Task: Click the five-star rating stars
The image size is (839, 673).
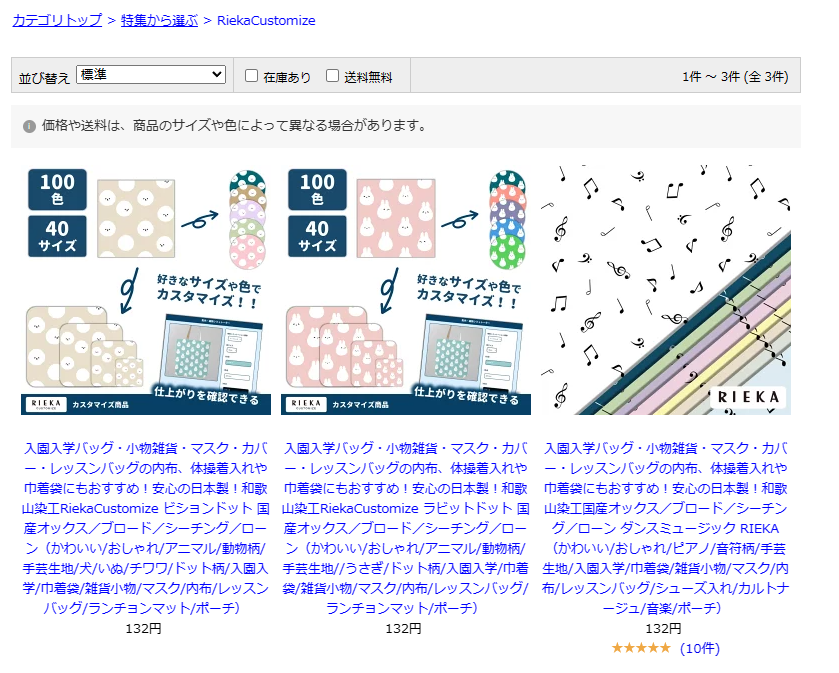Action: (641, 648)
